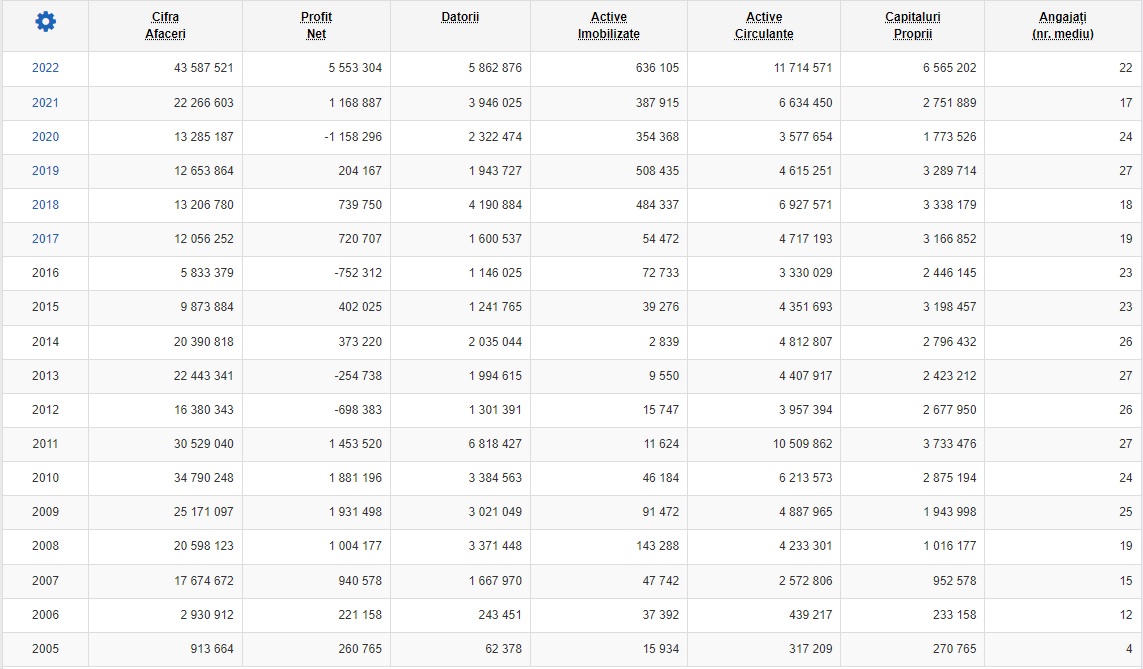Screen dimensions: 1143x669
Task: Open the 2019 year link
Action: 45,171
